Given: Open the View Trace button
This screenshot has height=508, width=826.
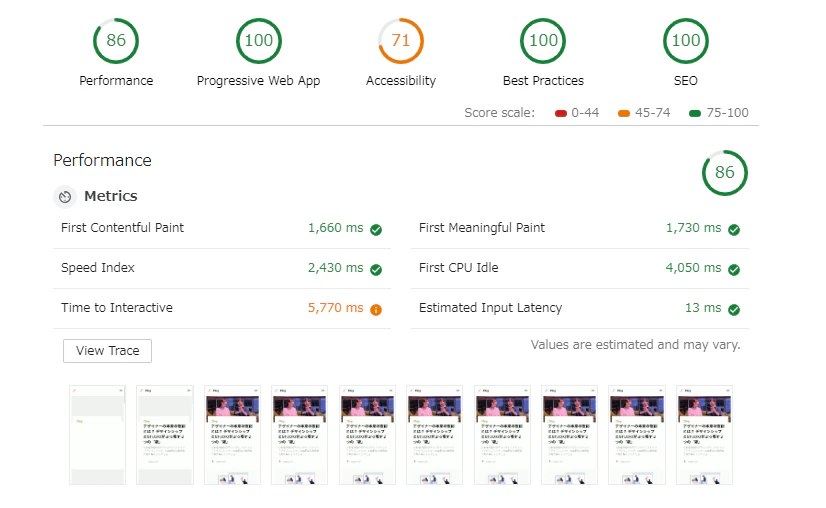Looking at the screenshot, I should point(107,351).
